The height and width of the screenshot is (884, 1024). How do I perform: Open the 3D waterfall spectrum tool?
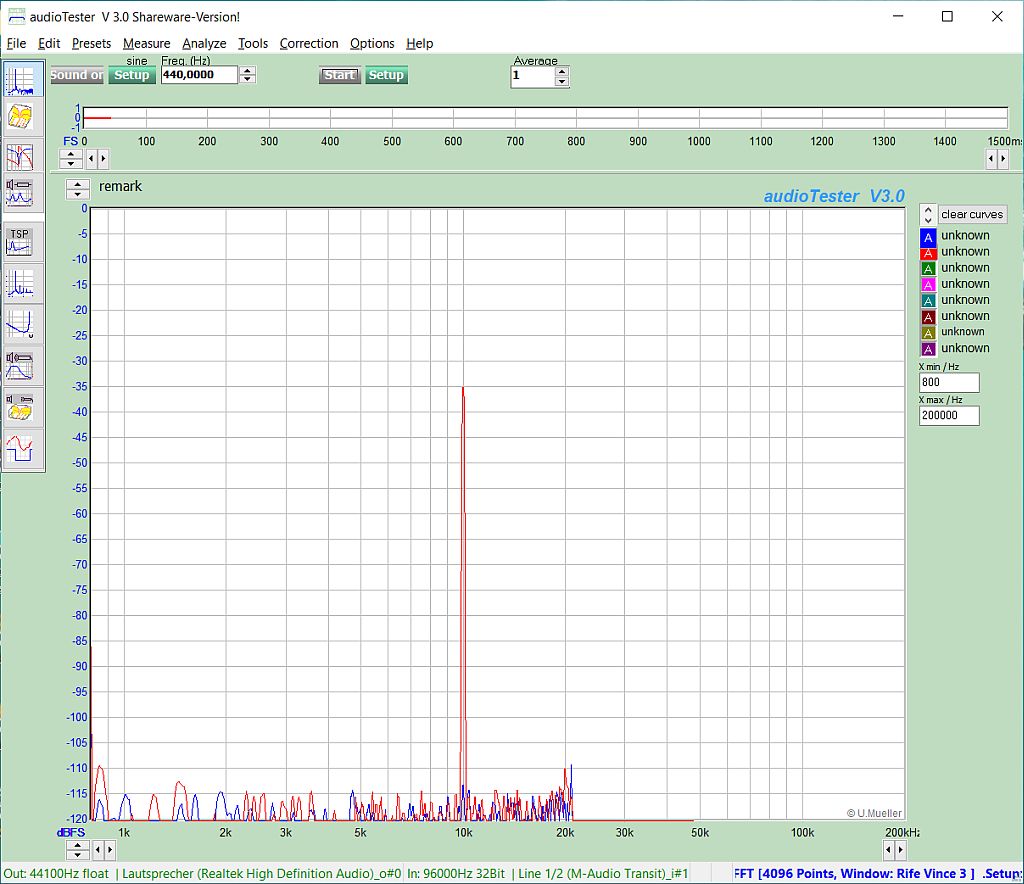click(20, 117)
